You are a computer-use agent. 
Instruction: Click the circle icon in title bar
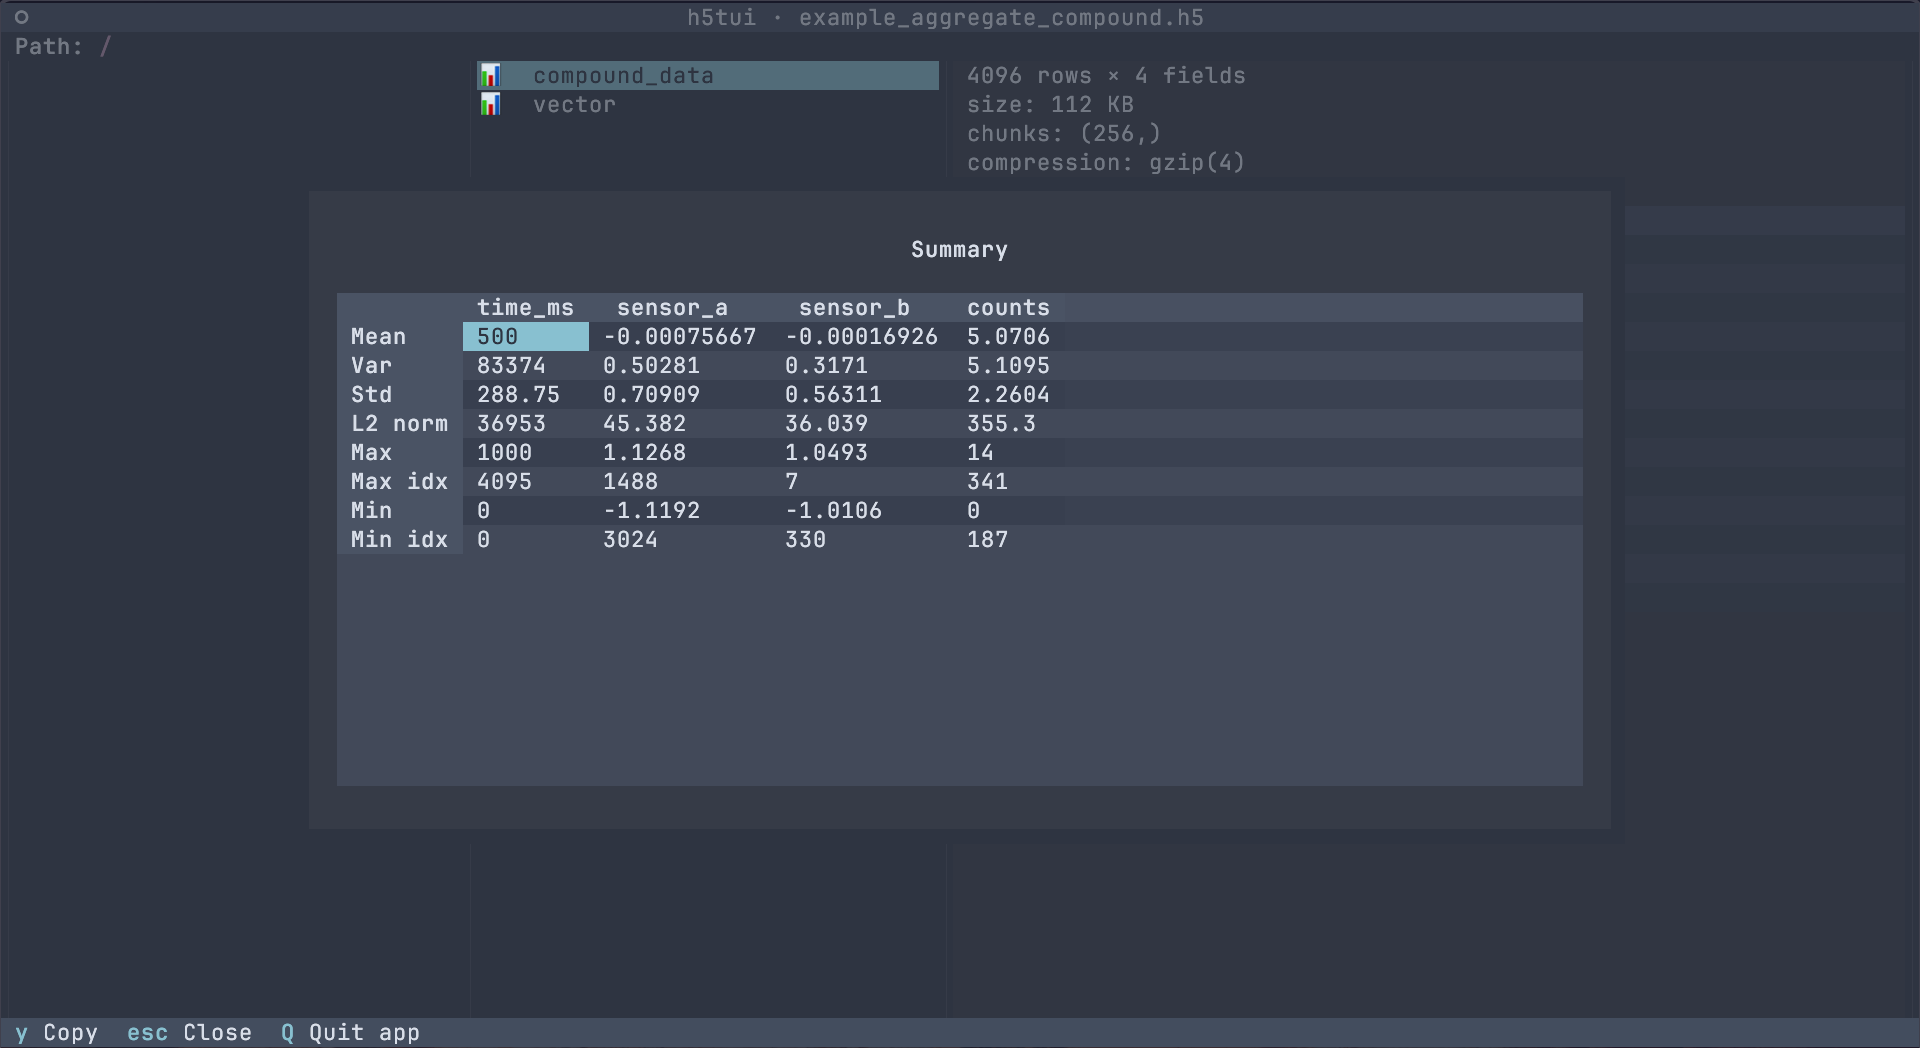(x=22, y=17)
